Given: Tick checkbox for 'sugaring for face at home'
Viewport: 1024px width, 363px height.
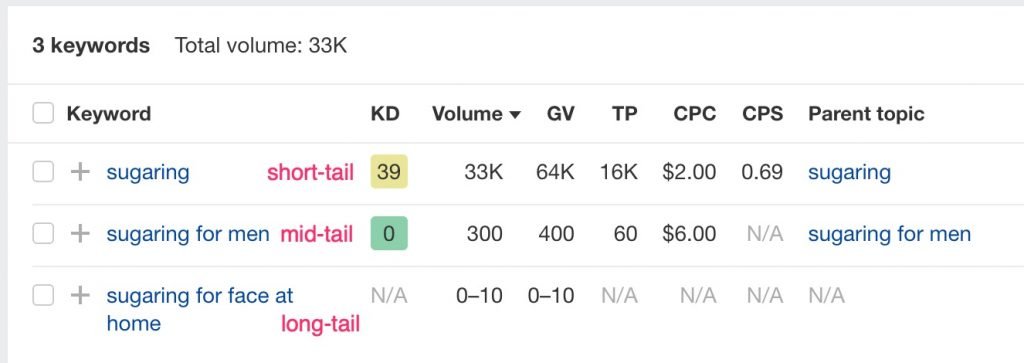Looking at the screenshot, I should (x=43, y=296).
